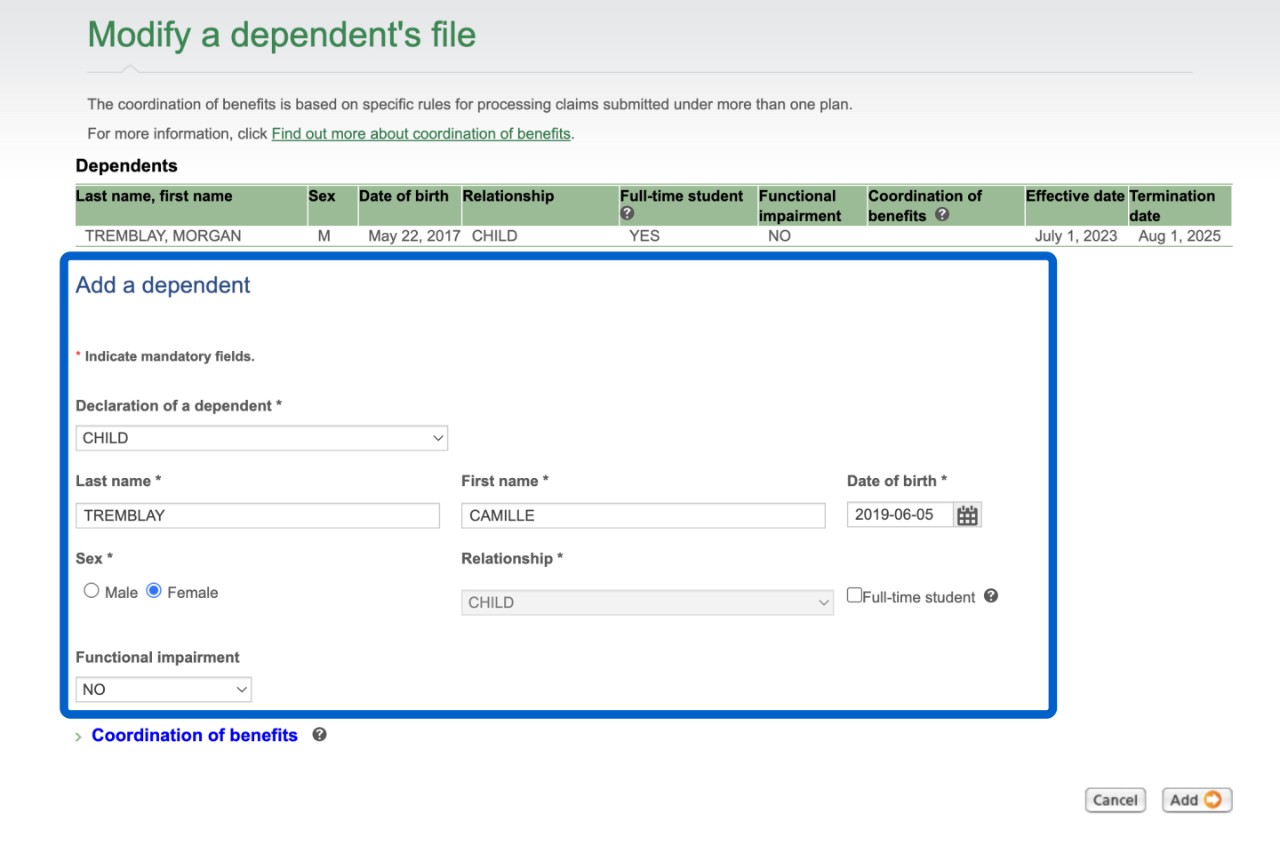
Task: Expand the Coordination of benefits section
Action: click(x=194, y=735)
